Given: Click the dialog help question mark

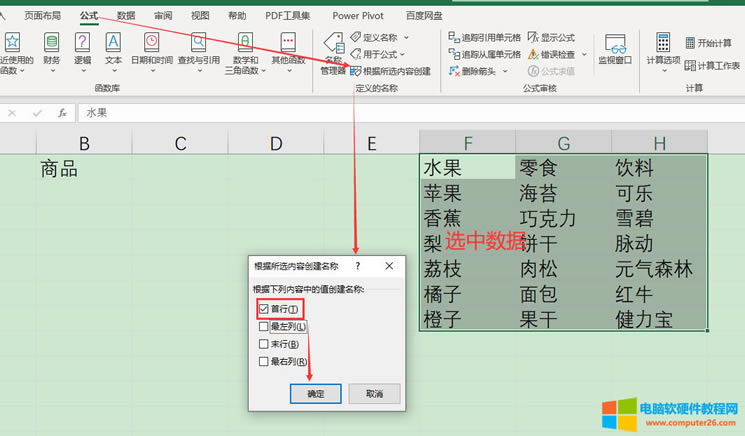Looking at the screenshot, I should (358, 266).
